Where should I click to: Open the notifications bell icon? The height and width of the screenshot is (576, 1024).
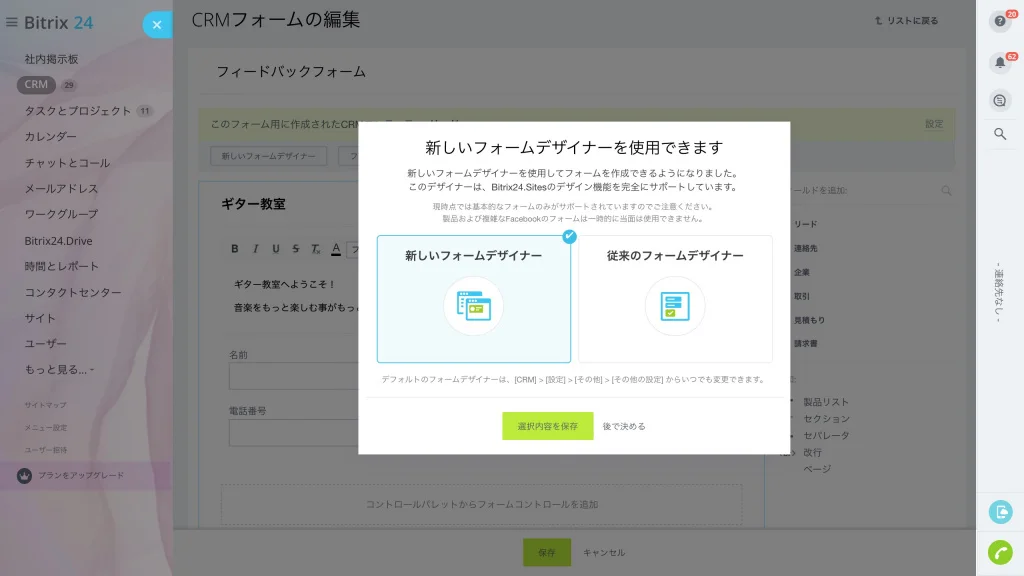pos(1000,63)
